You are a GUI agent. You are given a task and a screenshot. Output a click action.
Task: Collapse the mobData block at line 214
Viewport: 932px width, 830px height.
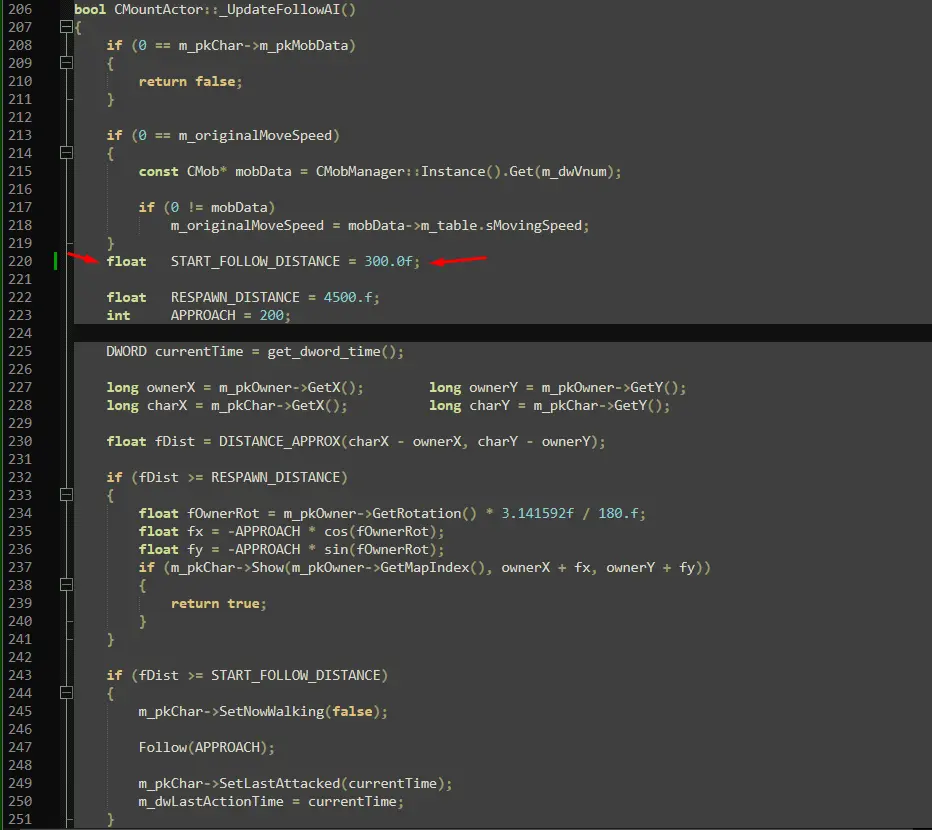pyautogui.click(x=65, y=153)
